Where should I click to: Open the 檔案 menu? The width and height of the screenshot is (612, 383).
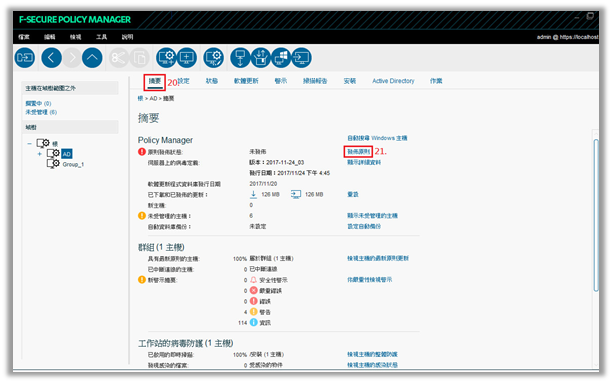pyautogui.click(x=24, y=37)
